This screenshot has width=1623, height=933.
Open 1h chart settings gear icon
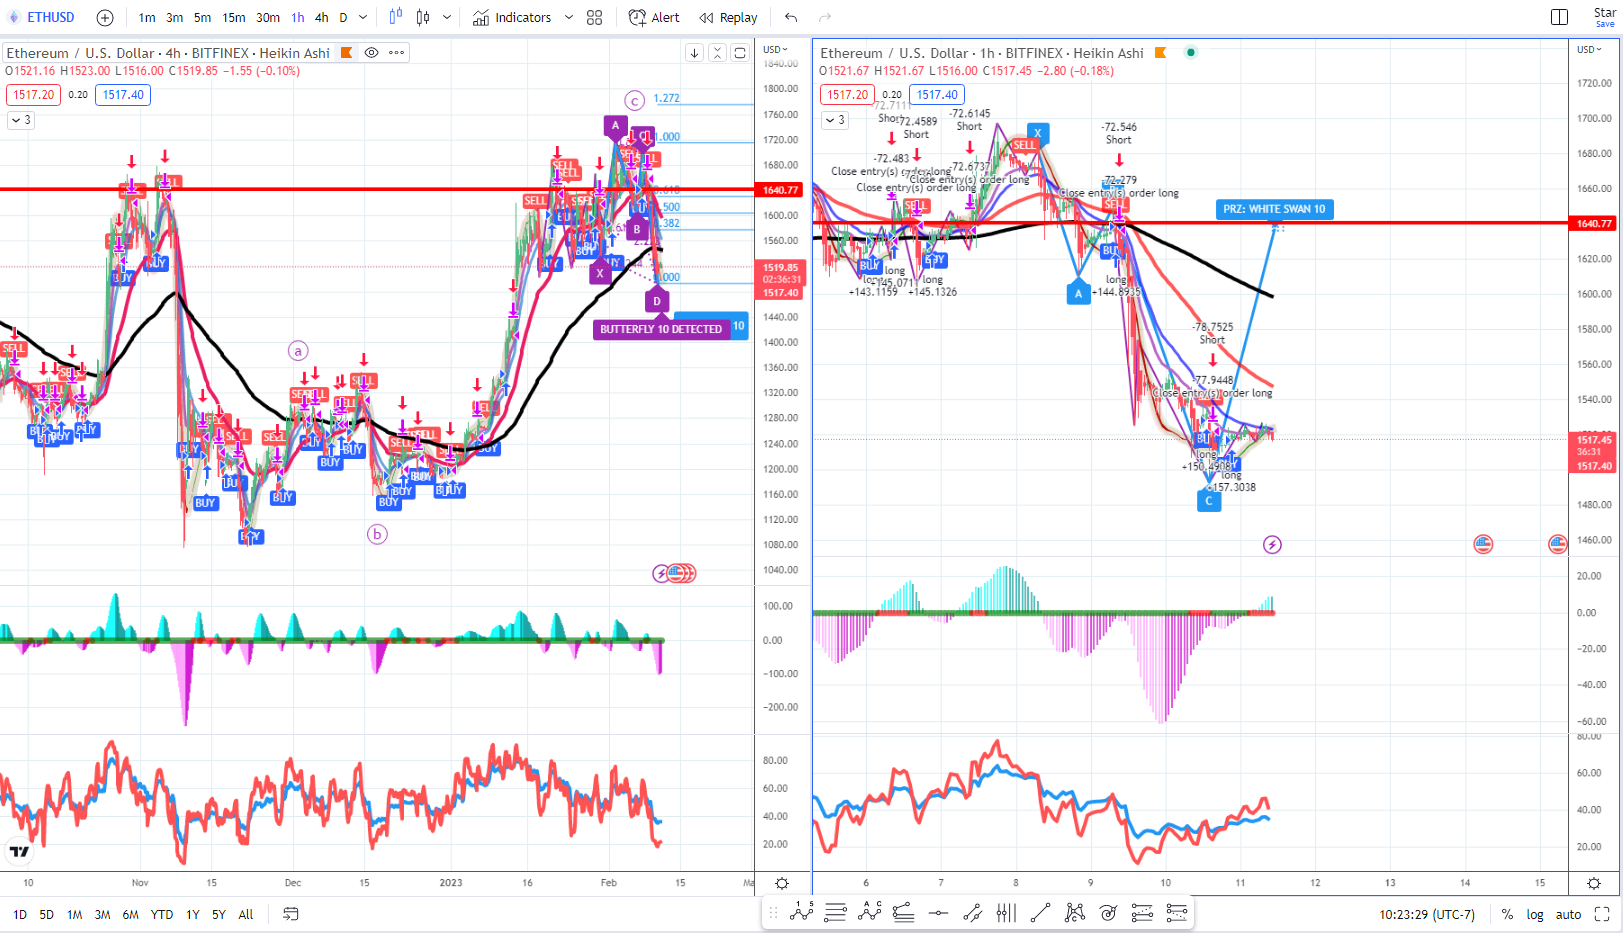tap(1594, 883)
